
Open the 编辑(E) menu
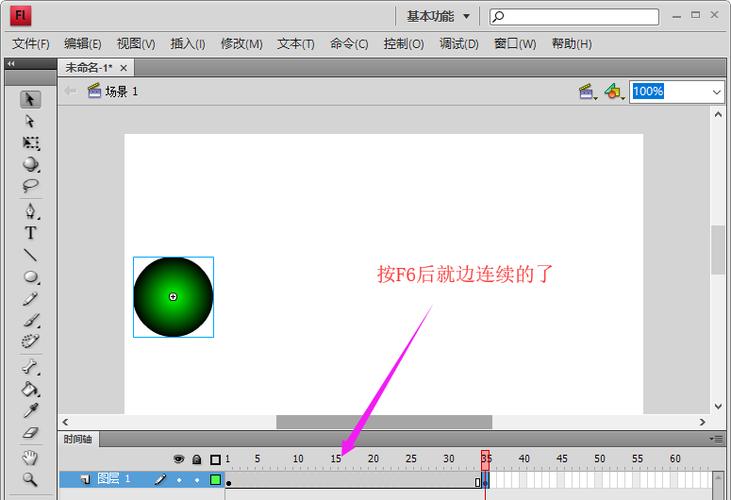click(x=83, y=44)
